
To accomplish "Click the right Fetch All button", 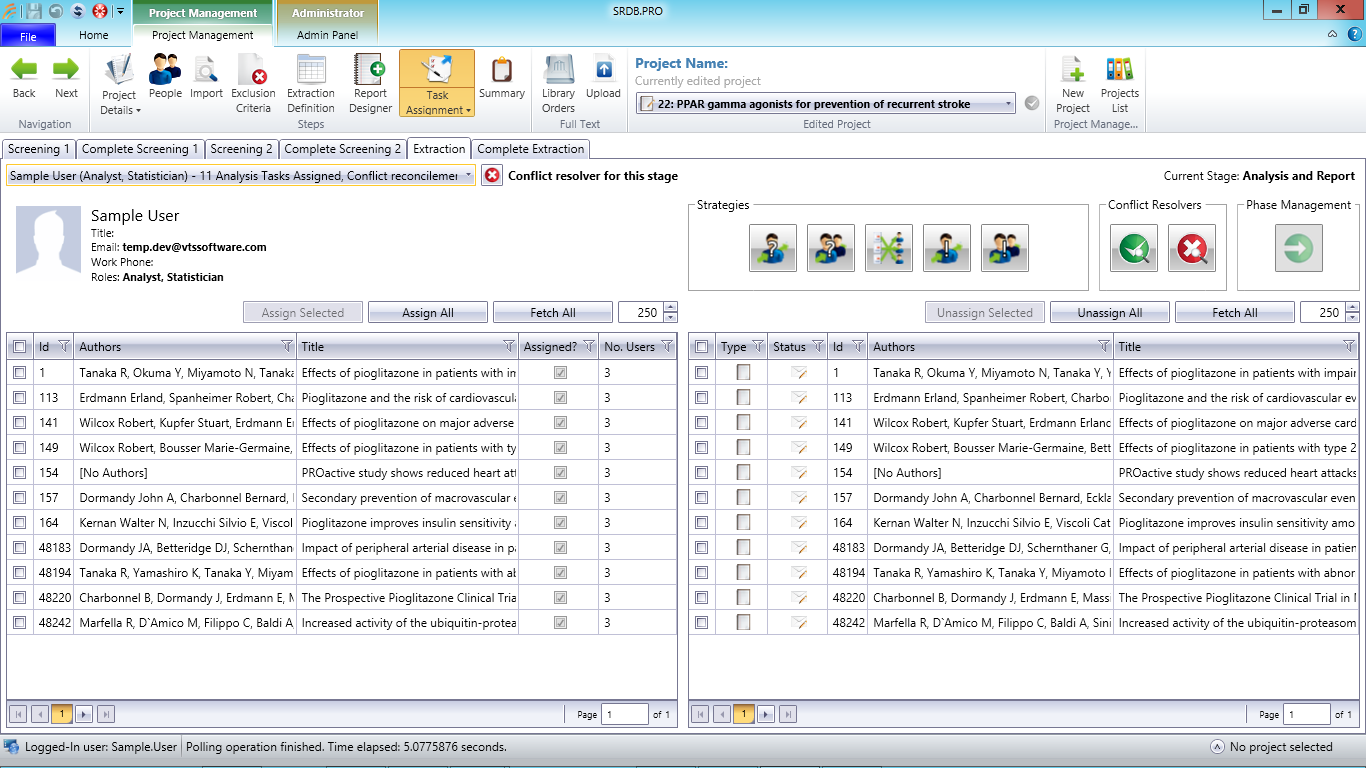I will tap(1235, 312).
